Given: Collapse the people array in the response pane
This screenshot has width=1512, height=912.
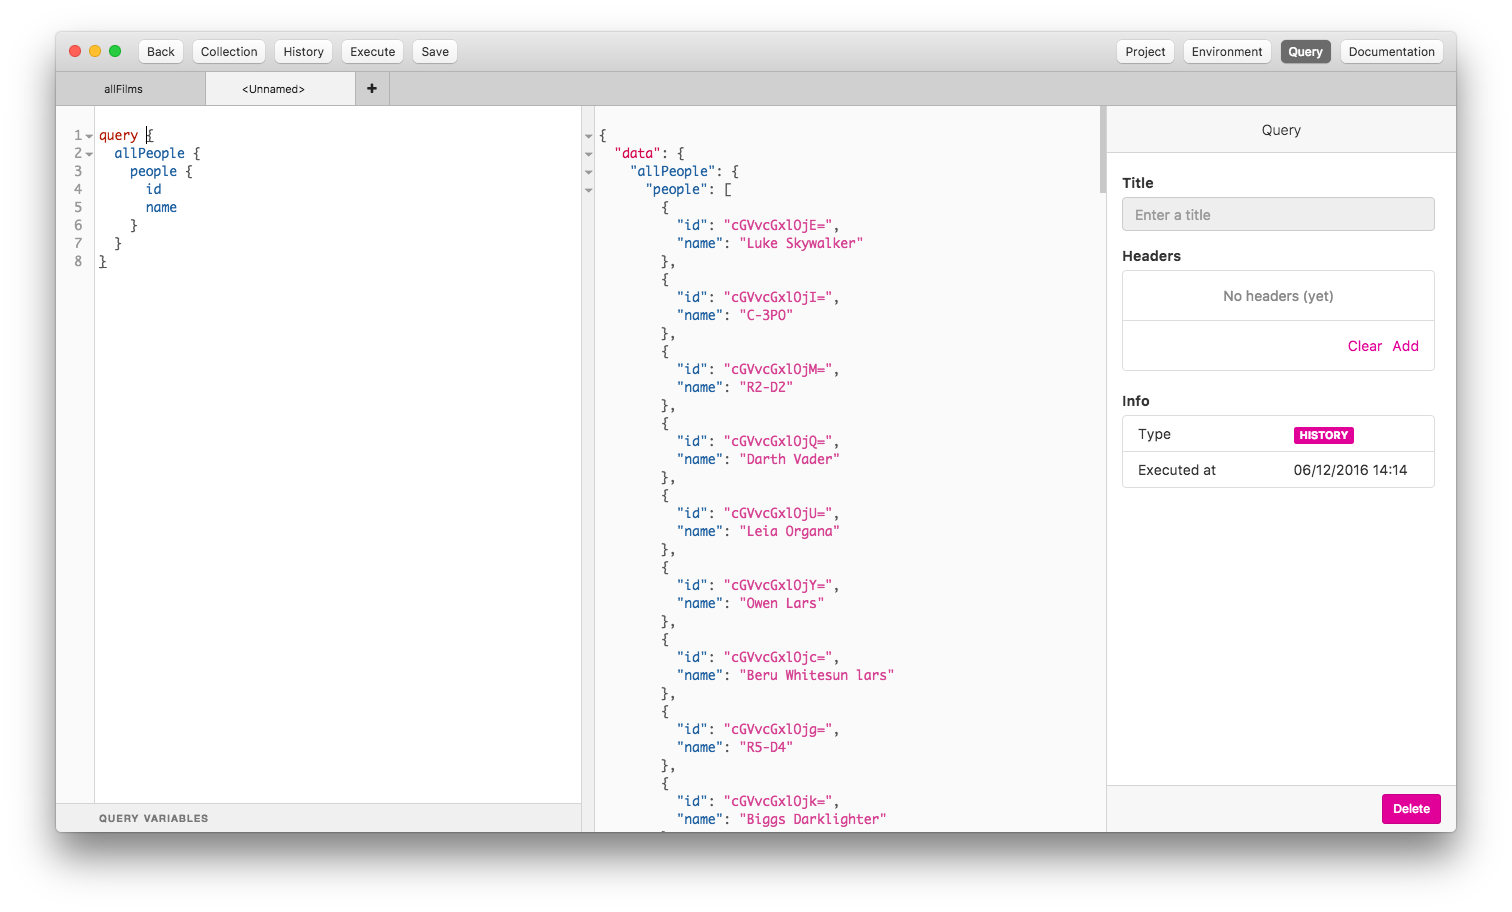Looking at the screenshot, I should point(588,190).
